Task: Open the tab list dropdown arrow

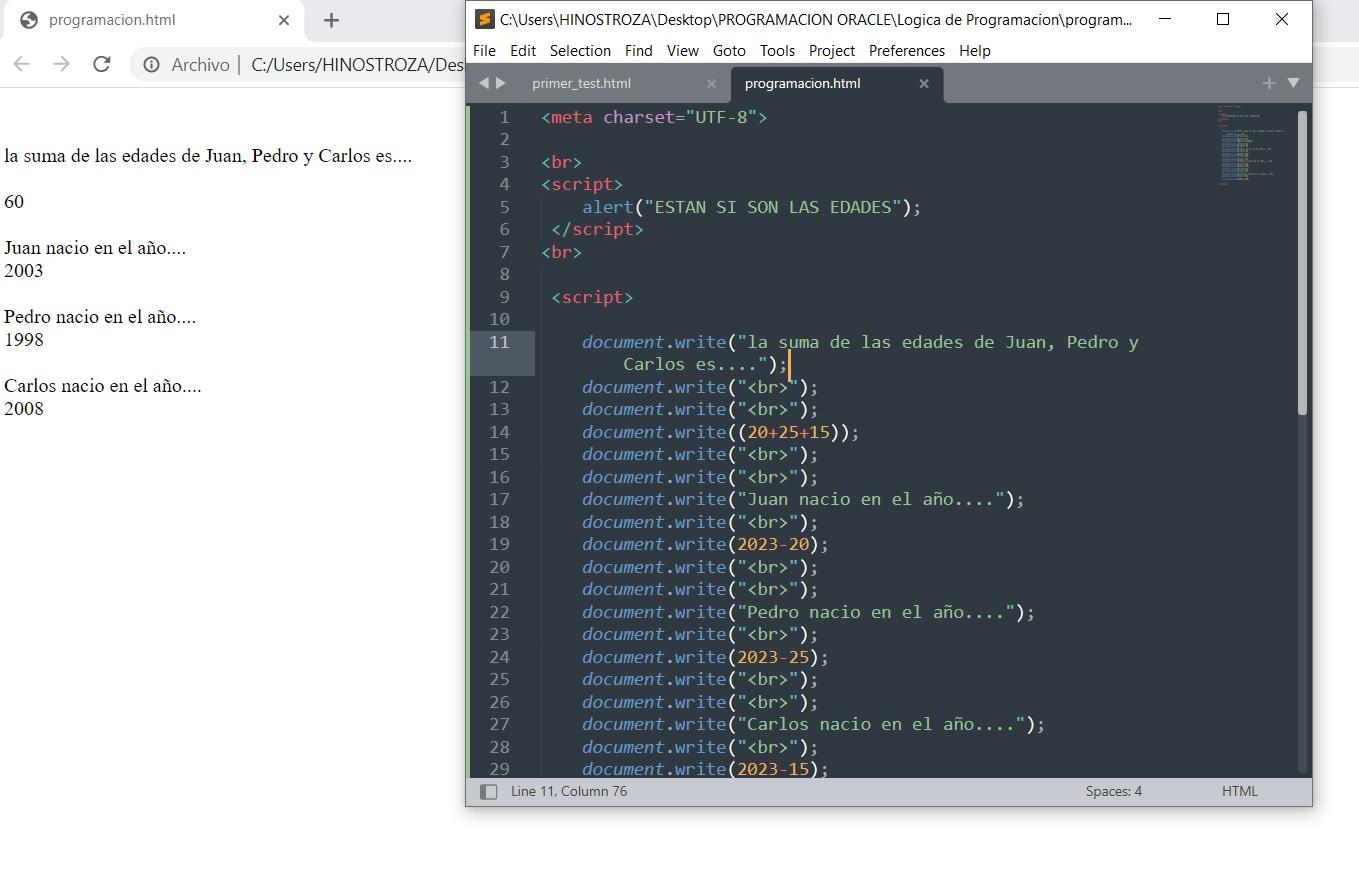Action: [1293, 83]
